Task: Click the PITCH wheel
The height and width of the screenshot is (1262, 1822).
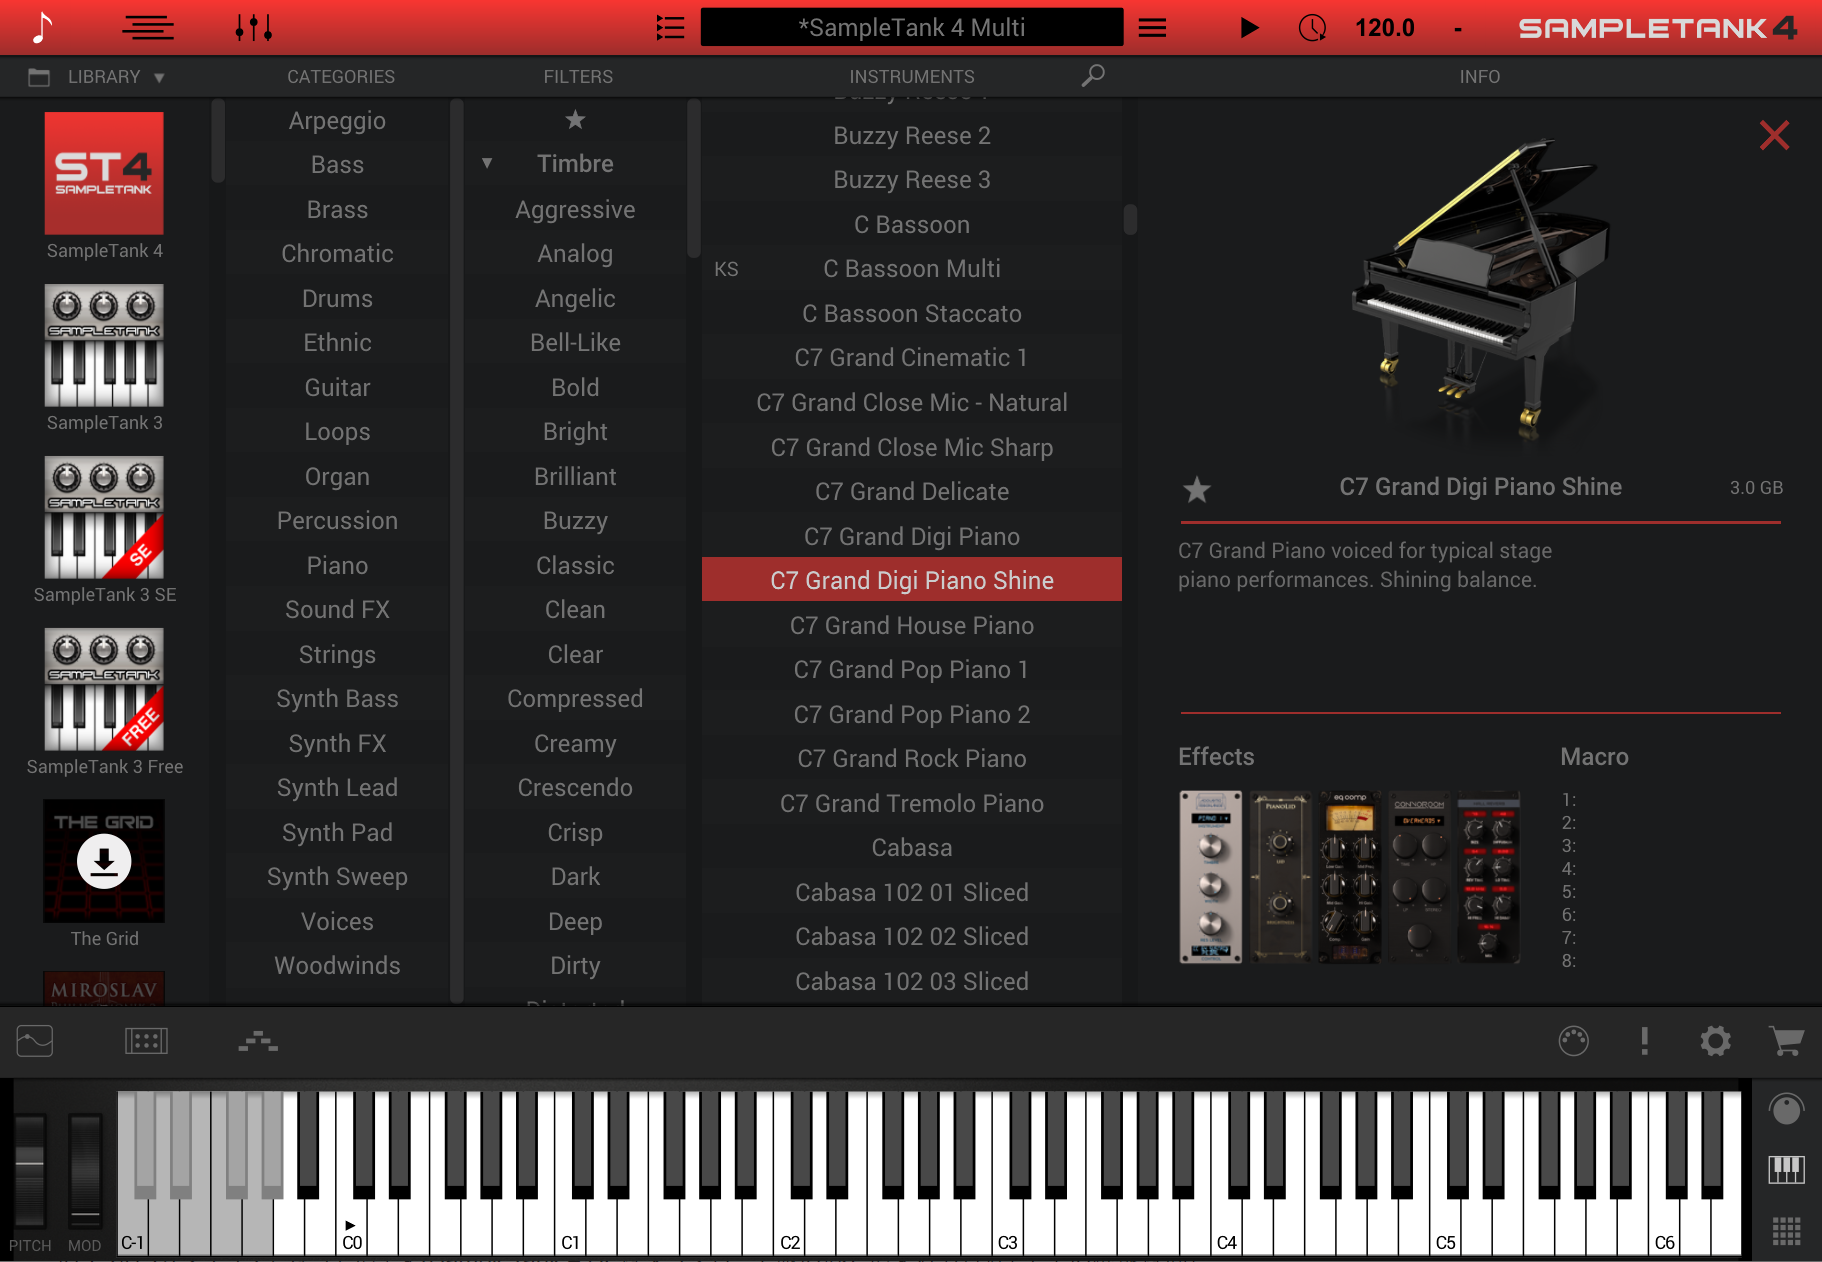Action: (x=30, y=1172)
